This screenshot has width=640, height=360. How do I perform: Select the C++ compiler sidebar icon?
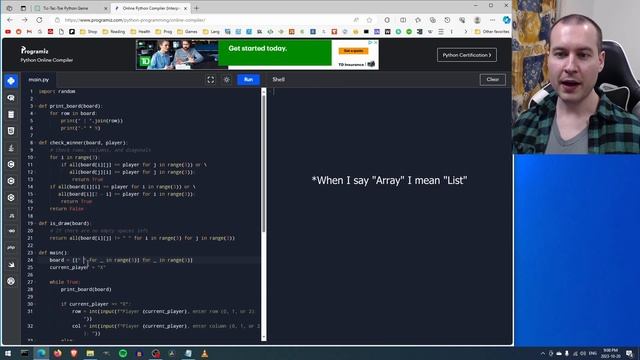click(x=11, y=181)
